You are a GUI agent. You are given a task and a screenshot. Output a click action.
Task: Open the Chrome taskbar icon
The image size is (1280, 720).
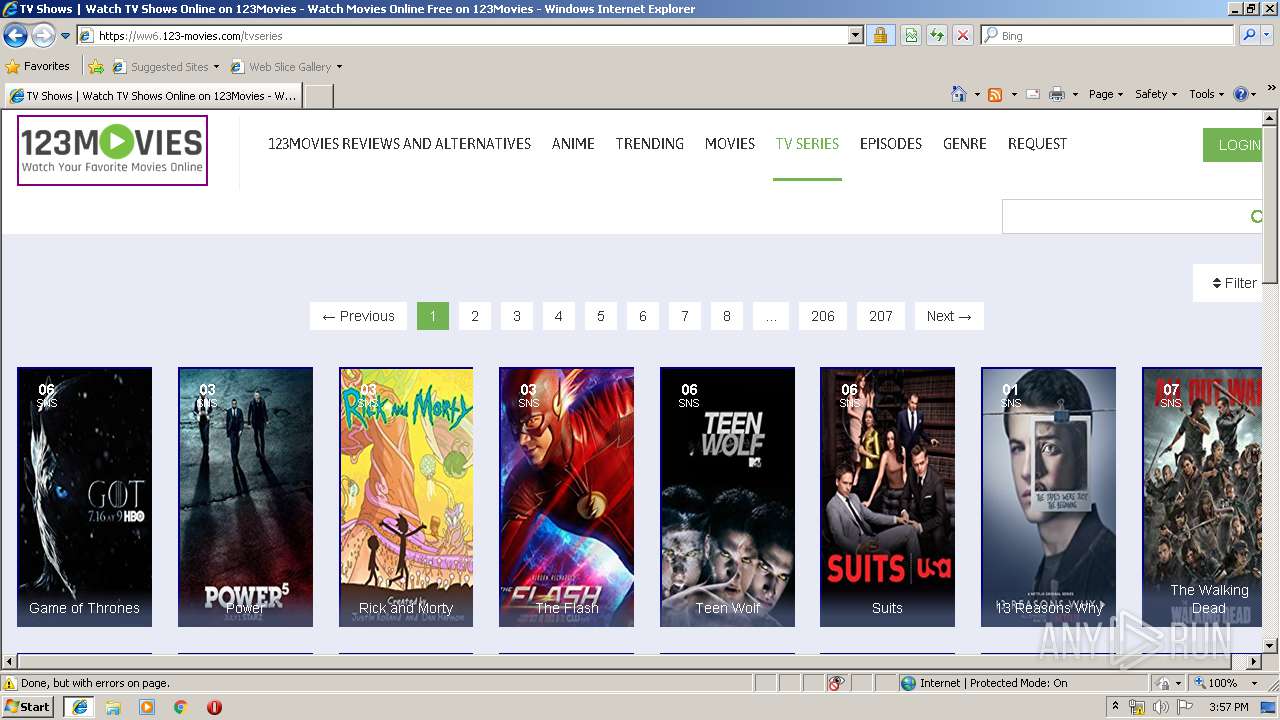[x=180, y=707]
